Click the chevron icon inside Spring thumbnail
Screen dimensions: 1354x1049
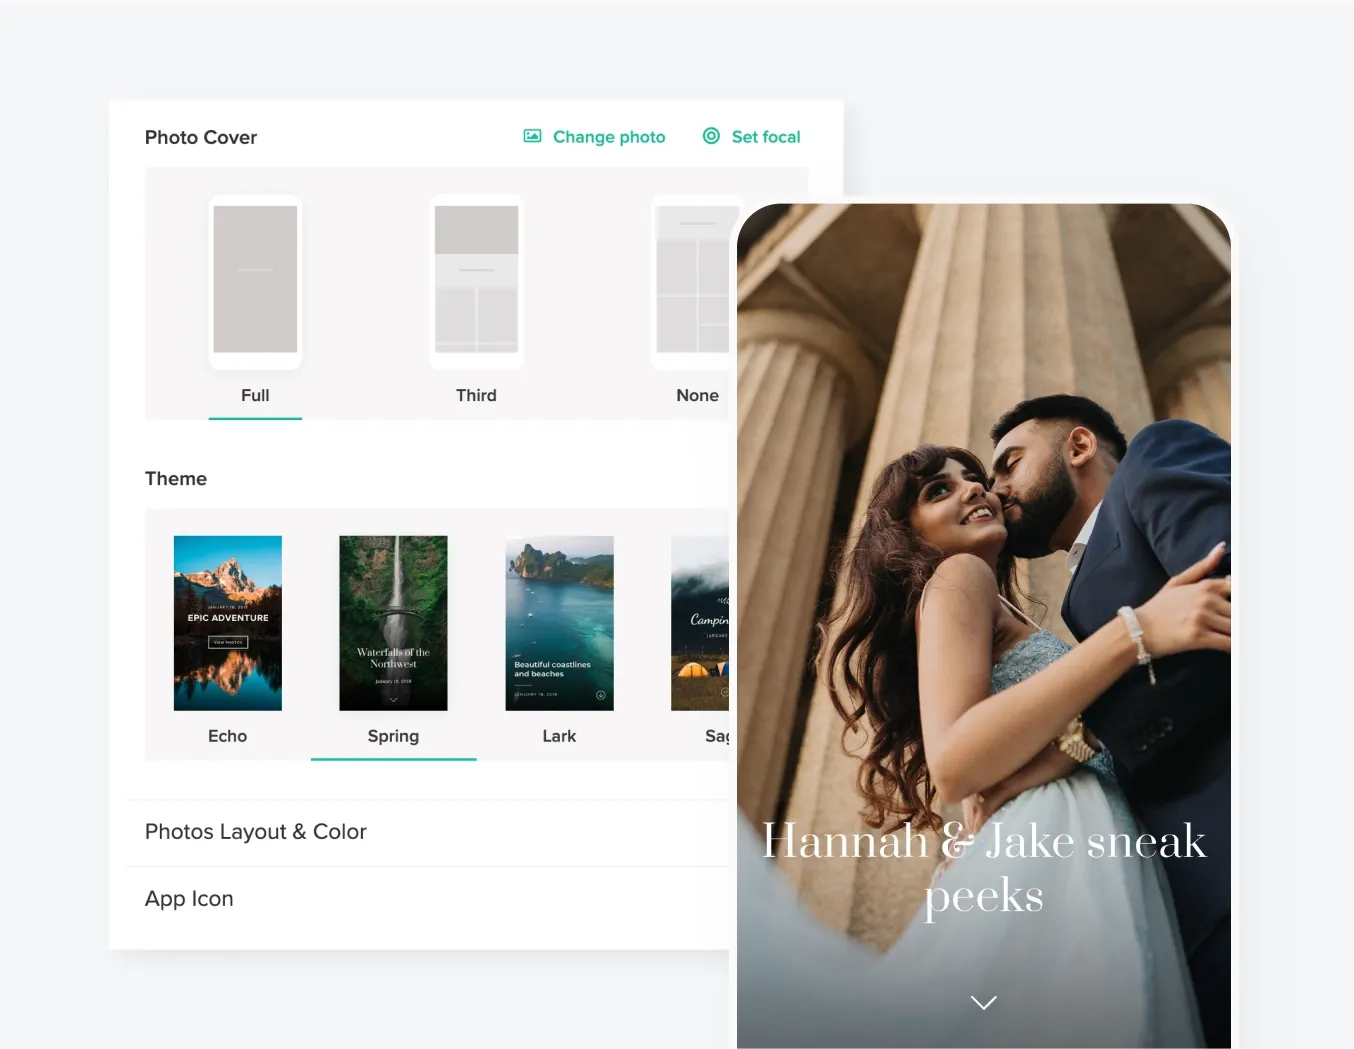(x=393, y=700)
